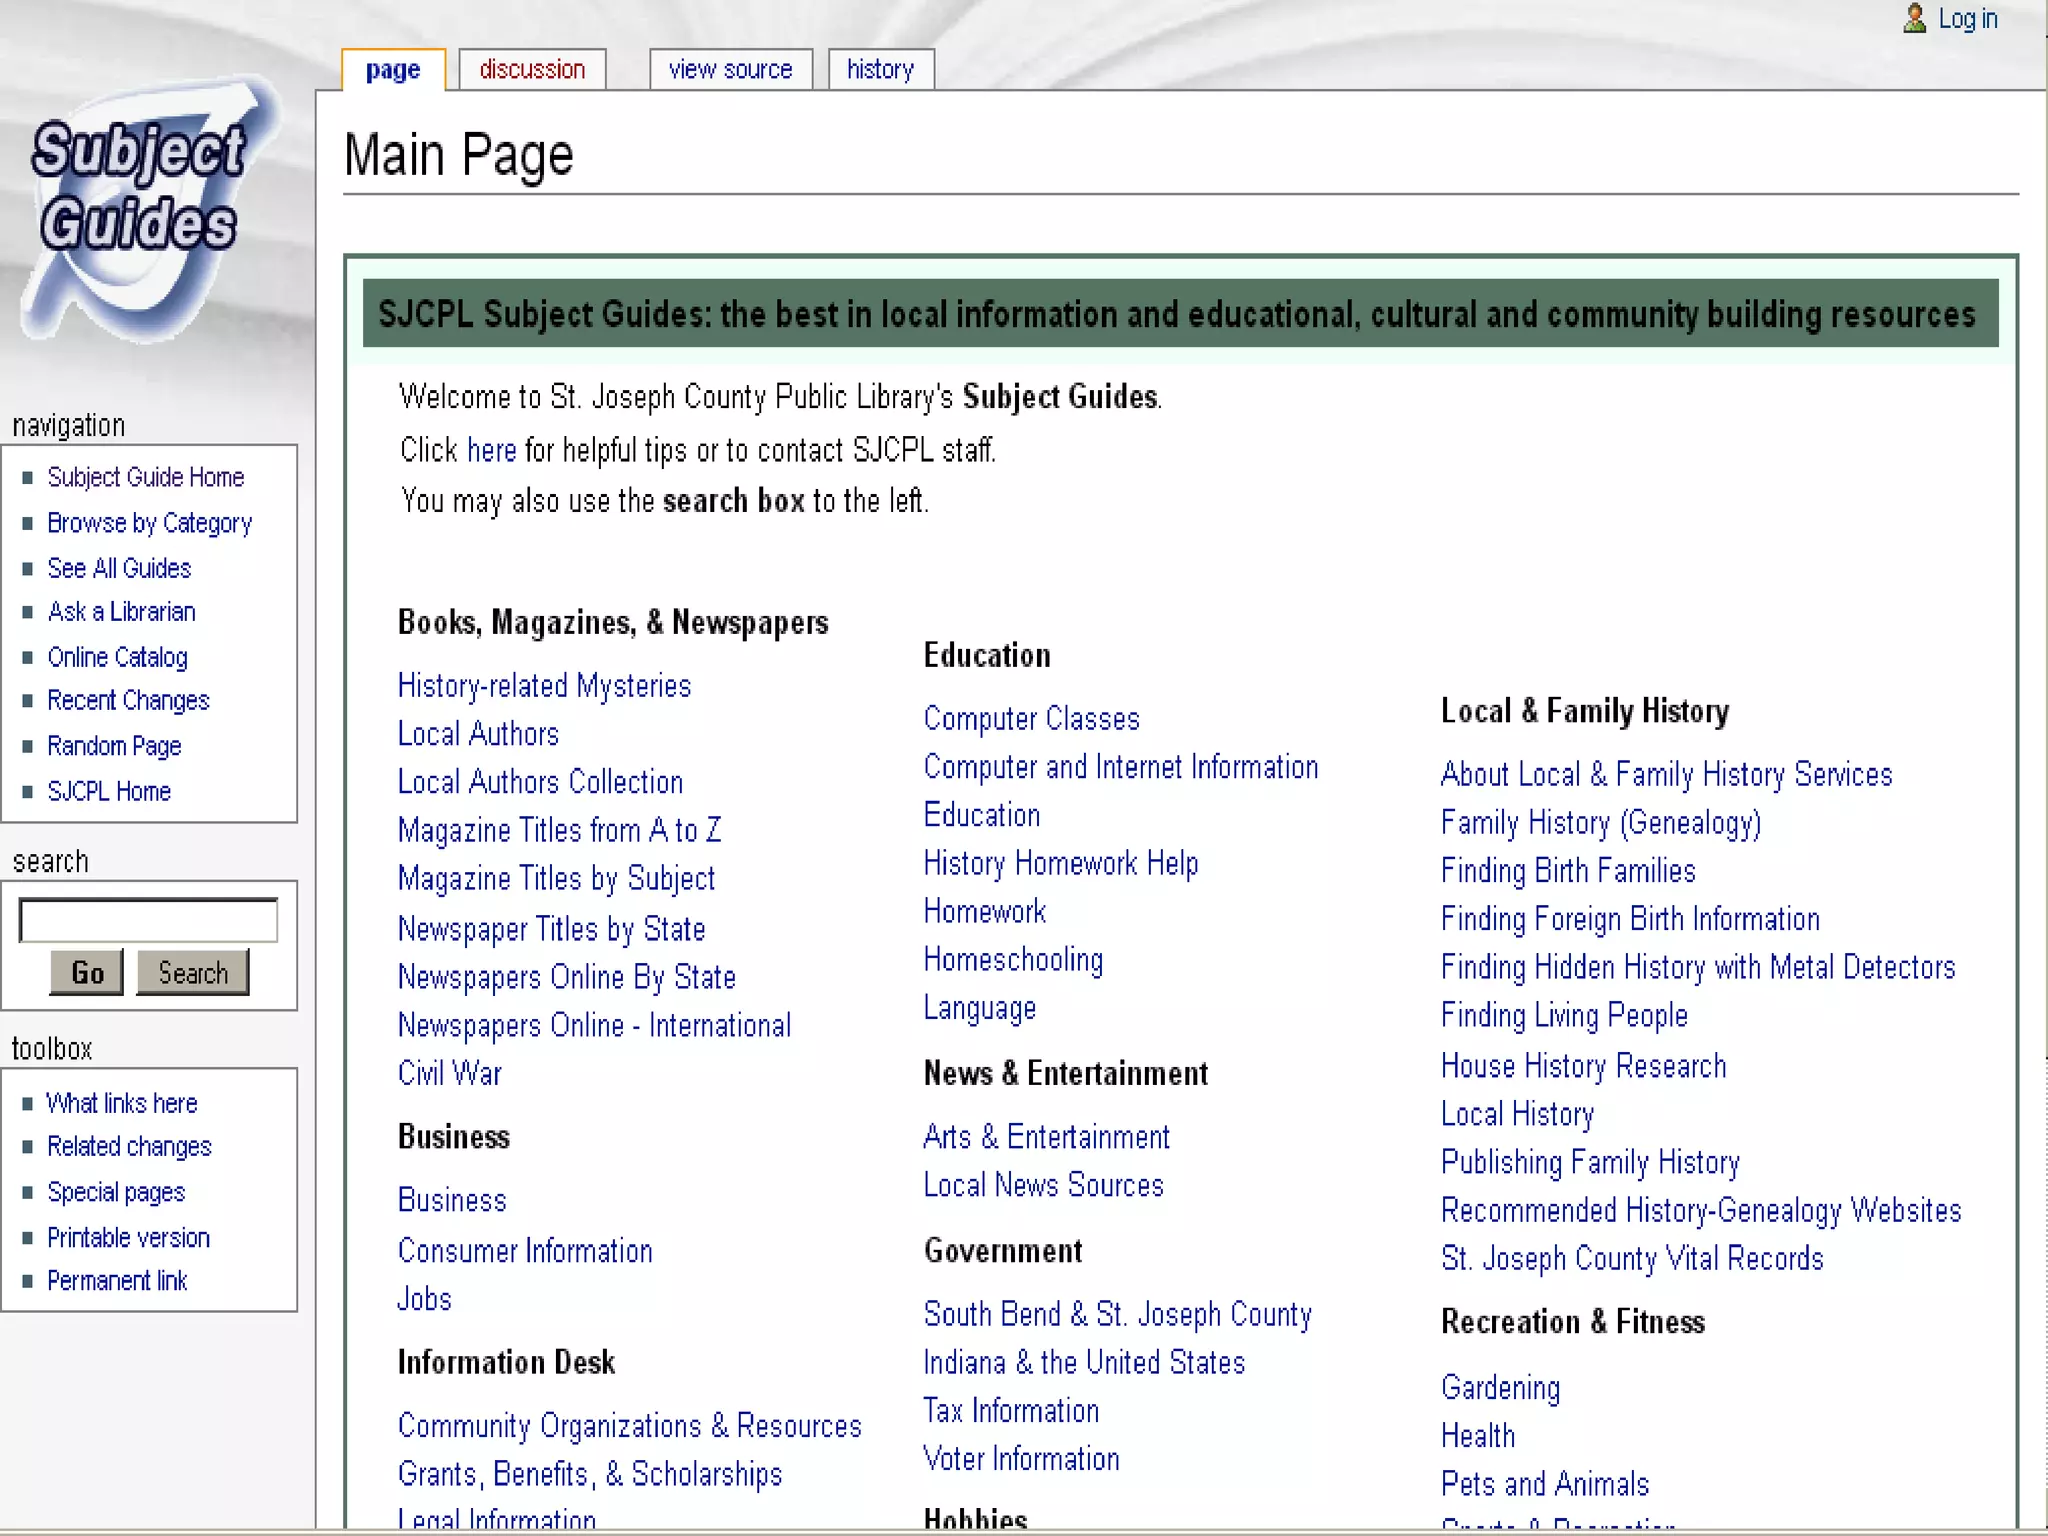Click inside the sidebar search box
Screen dimensions: 2048x1536
point(148,920)
